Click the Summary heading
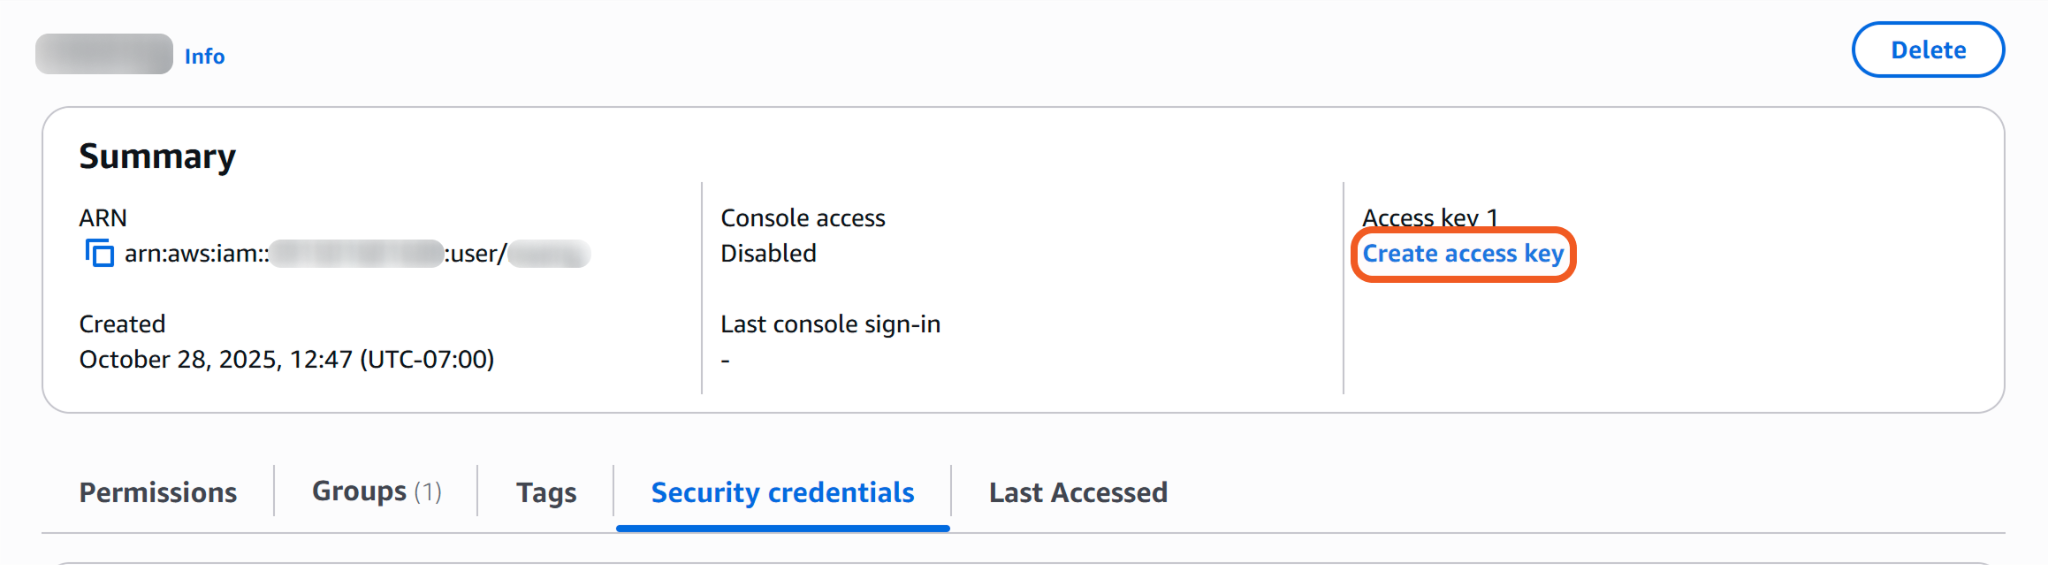The width and height of the screenshot is (2048, 565). pyautogui.click(x=157, y=156)
